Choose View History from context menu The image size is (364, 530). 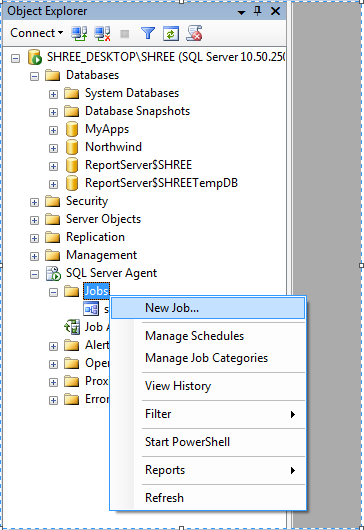pyautogui.click(x=208, y=386)
